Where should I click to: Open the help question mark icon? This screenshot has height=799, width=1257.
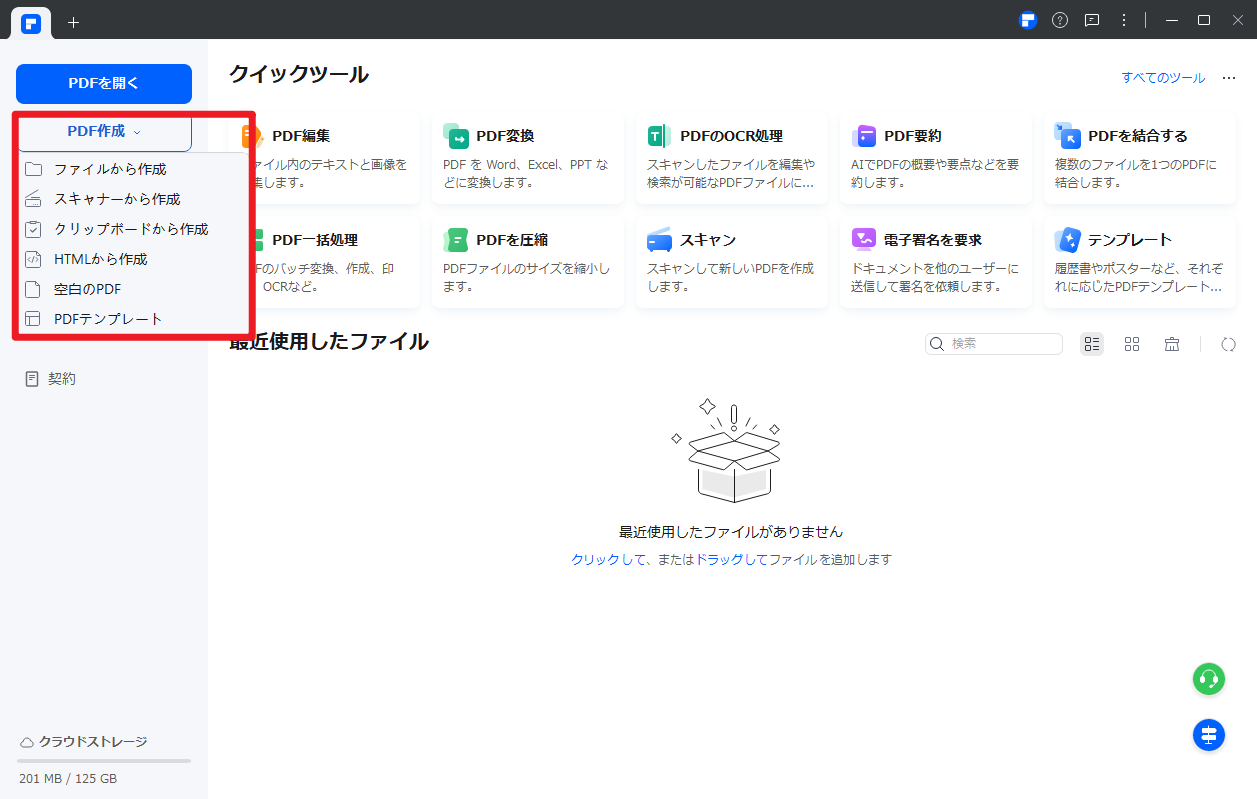tap(1060, 20)
